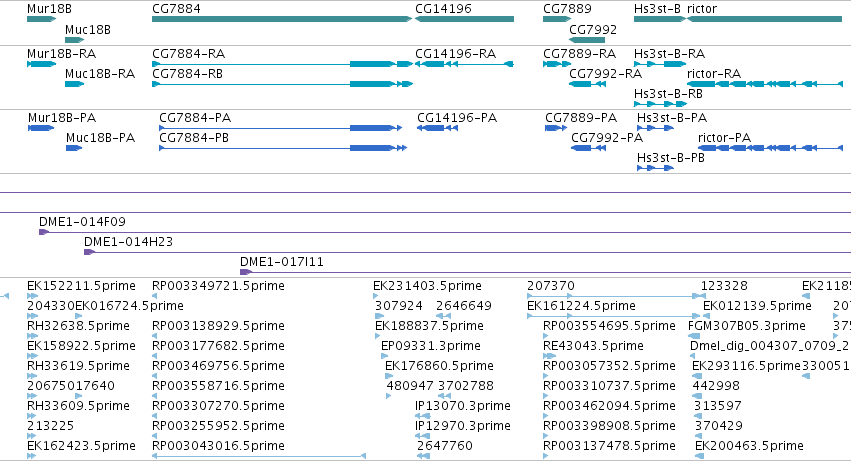This screenshot has width=851, height=461.
Task: Click transcript label CG7992-RA
Action: click(605, 74)
